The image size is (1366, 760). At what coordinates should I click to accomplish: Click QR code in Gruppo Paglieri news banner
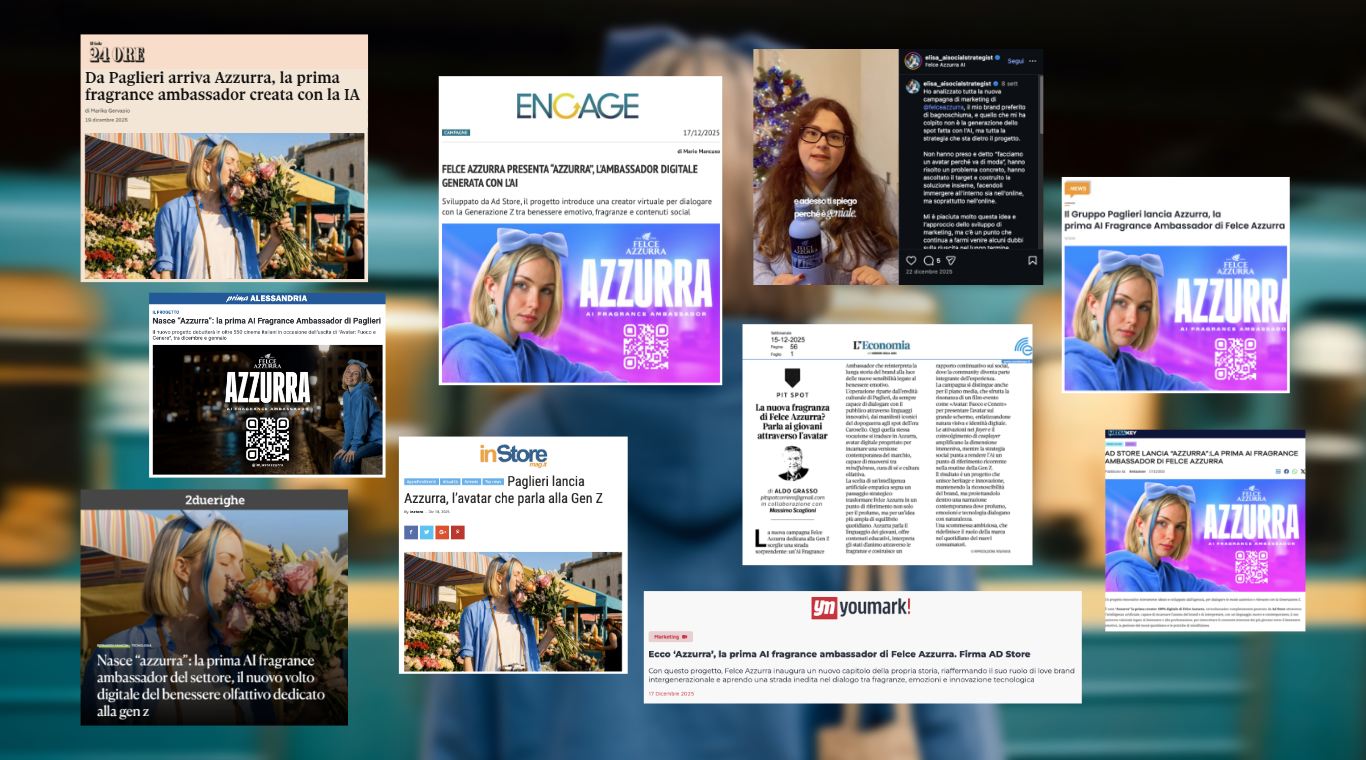tap(1235, 359)
